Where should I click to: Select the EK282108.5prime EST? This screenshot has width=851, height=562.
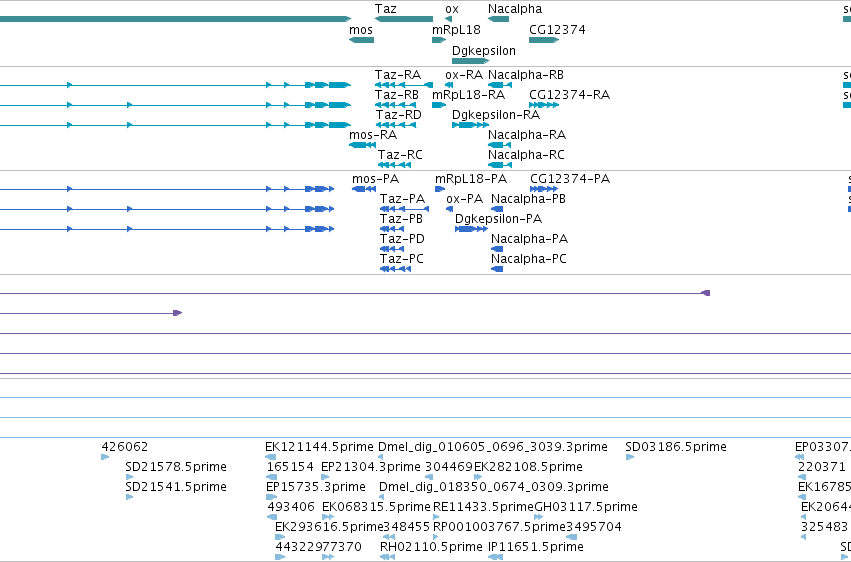528,467
